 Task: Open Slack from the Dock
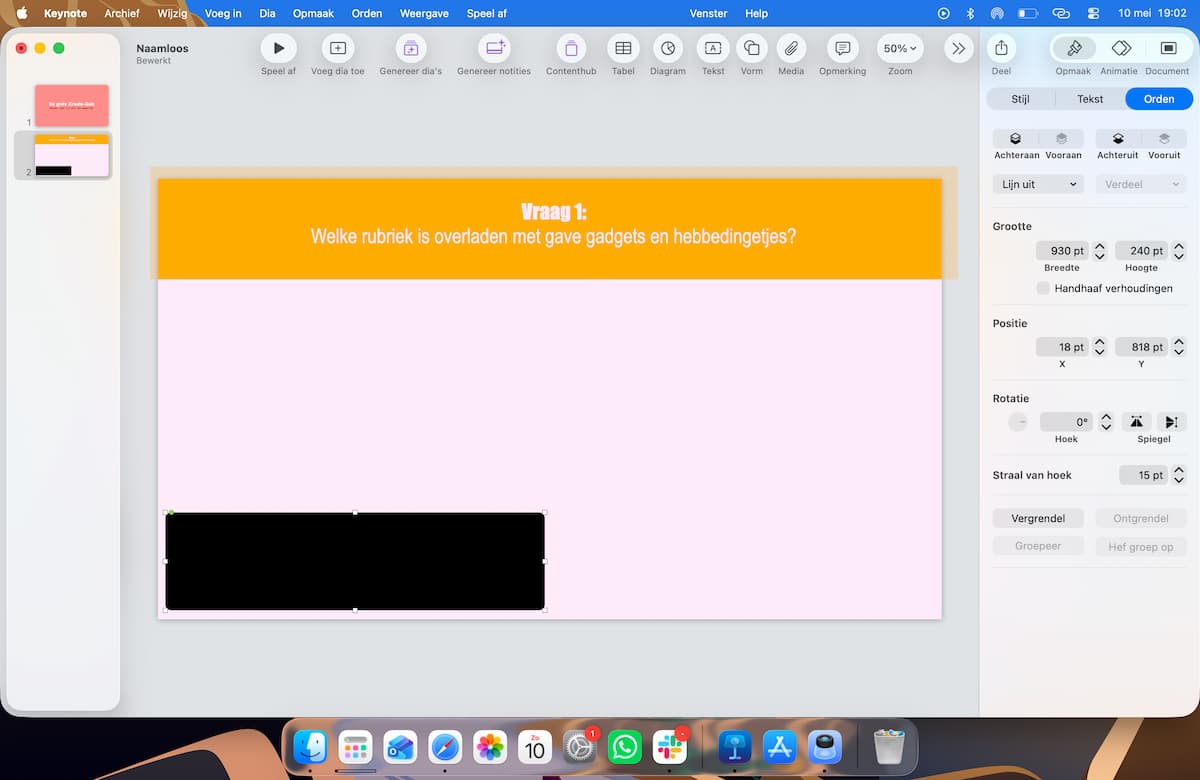(669, 747)
